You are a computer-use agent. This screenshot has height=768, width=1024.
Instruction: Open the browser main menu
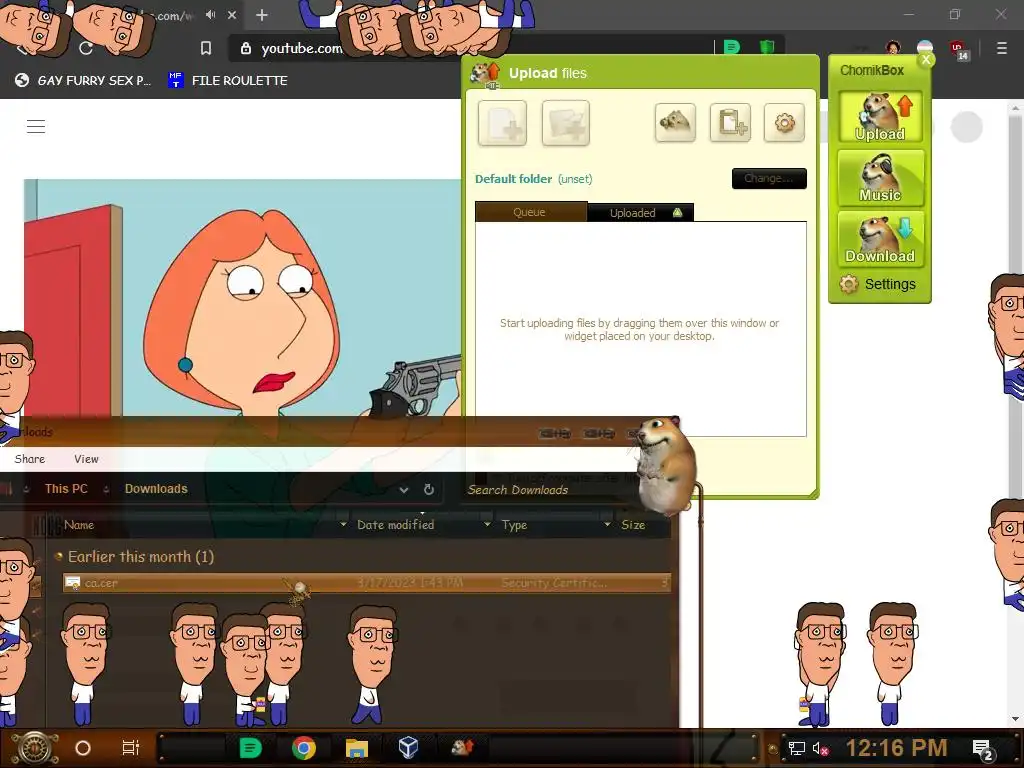coord(1002,48)
